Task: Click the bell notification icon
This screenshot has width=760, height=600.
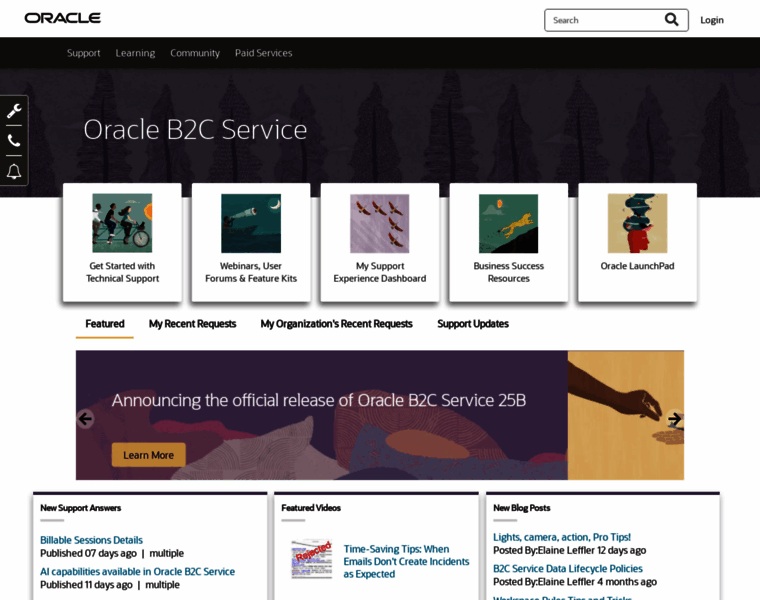Action: click(14, 171)
